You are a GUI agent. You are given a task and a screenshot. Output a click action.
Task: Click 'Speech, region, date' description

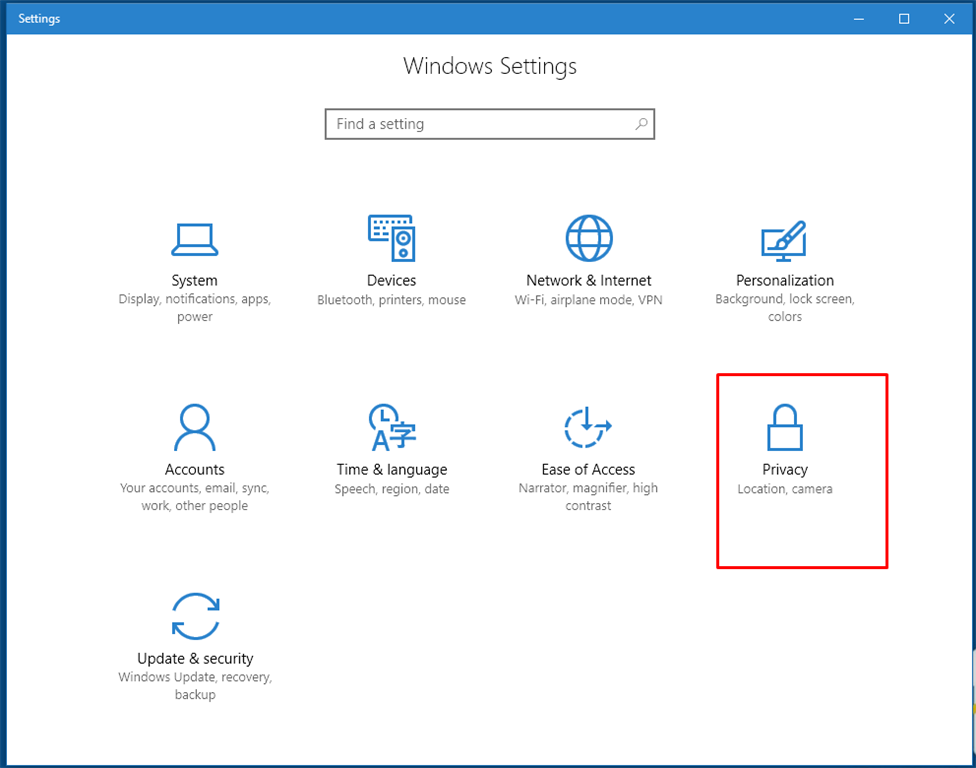(392, 489)
